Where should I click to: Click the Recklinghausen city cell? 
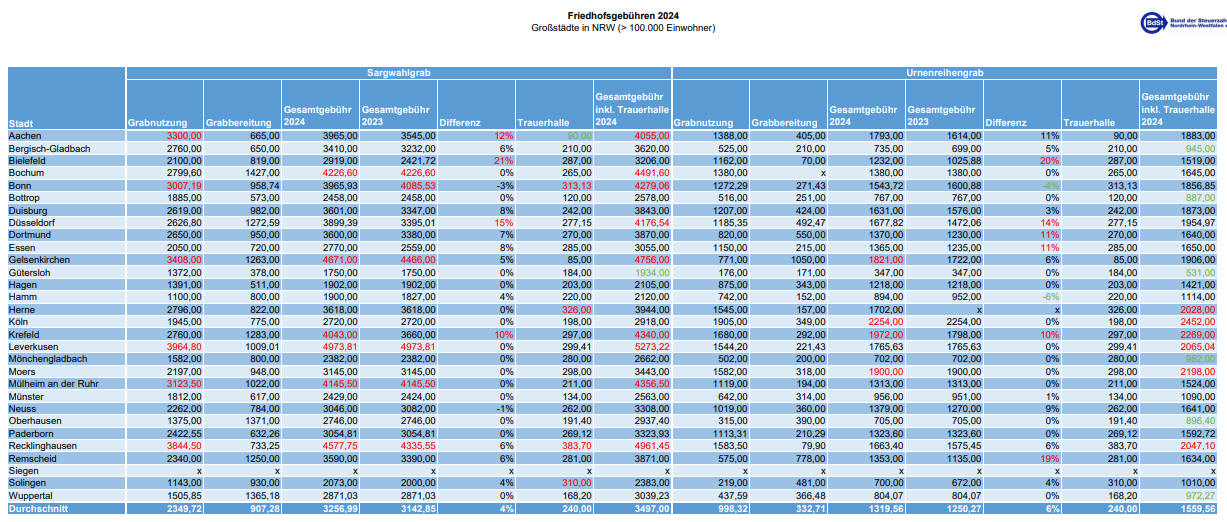click(42, 446)
